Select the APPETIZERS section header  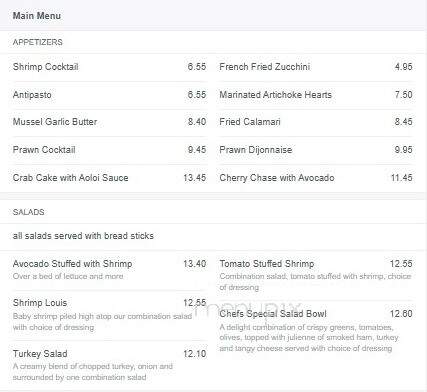tap(38, 42)
